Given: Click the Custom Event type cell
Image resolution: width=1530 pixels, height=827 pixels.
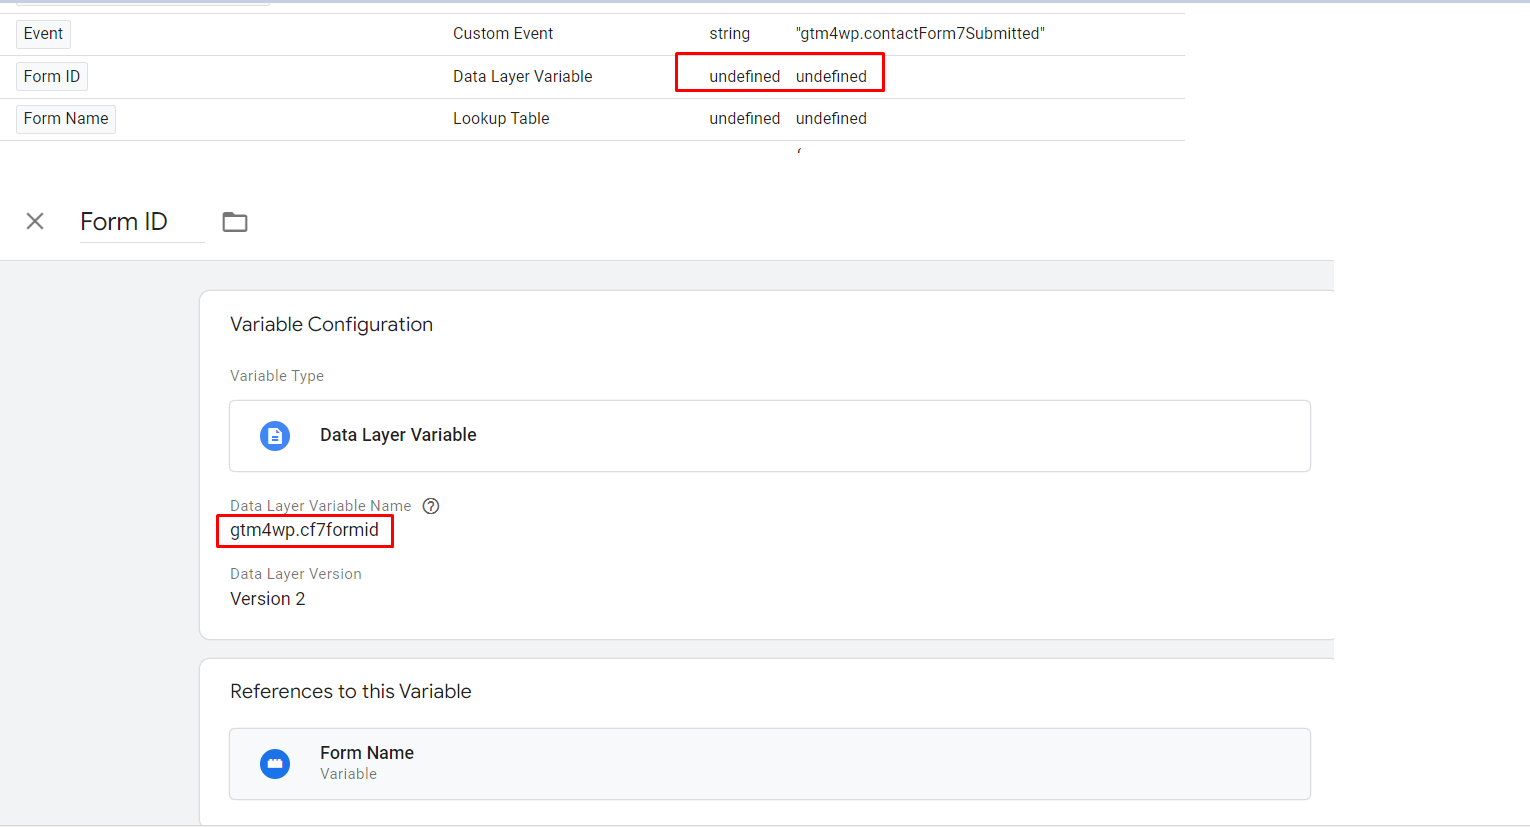Looking at the screenshot, I should pos(503,34).
